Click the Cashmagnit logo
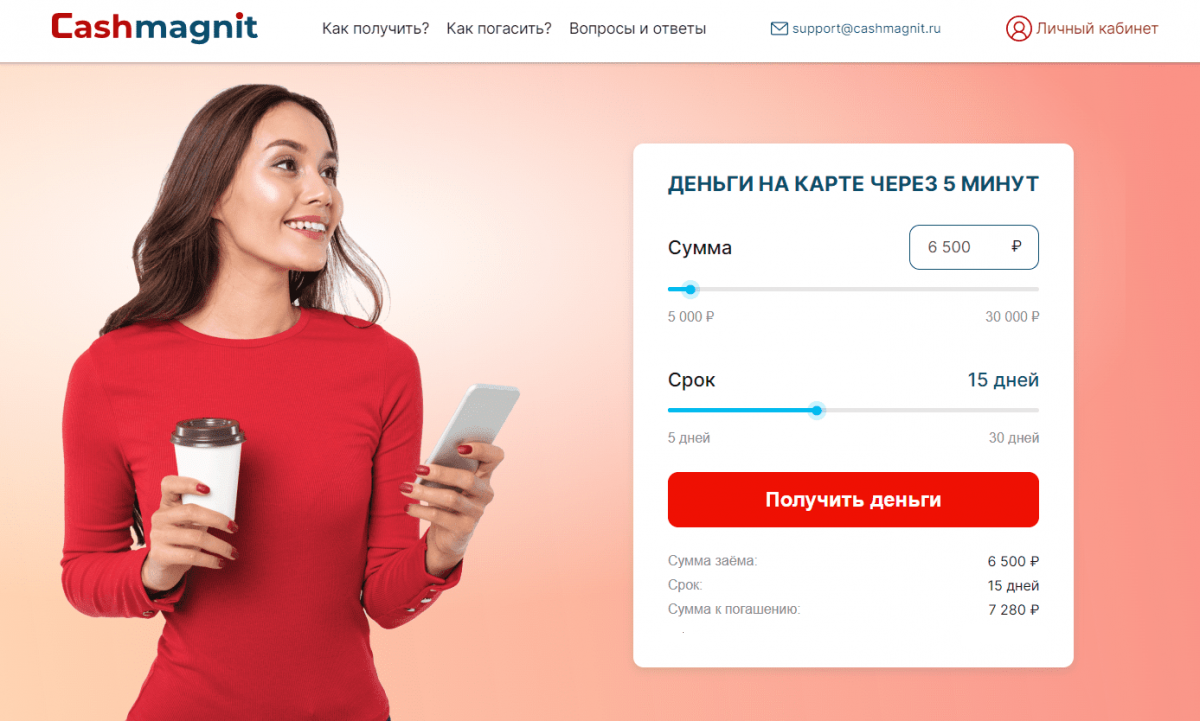This screenshot has width=1200, height=721. point(154,28)
